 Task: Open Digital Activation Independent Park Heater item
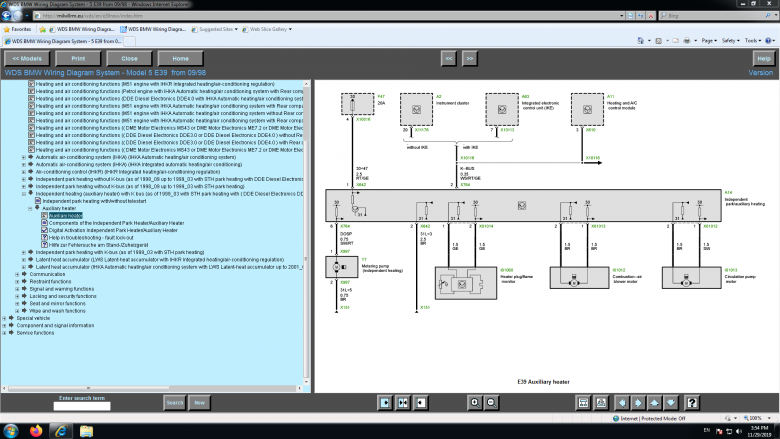point(113,230)
